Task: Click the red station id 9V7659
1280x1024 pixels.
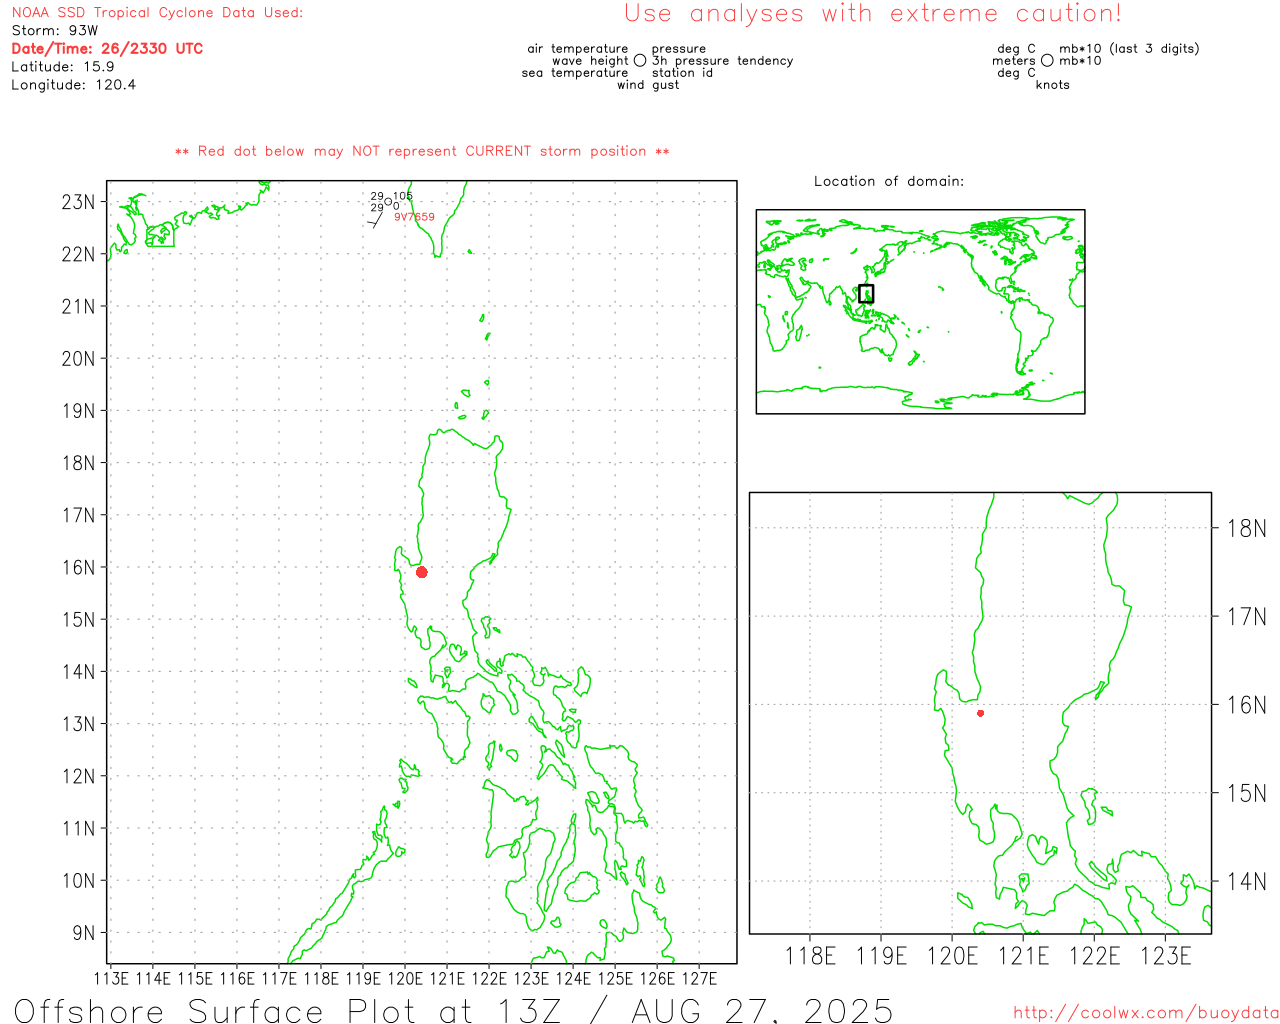Action: click(x=414, y=217)
